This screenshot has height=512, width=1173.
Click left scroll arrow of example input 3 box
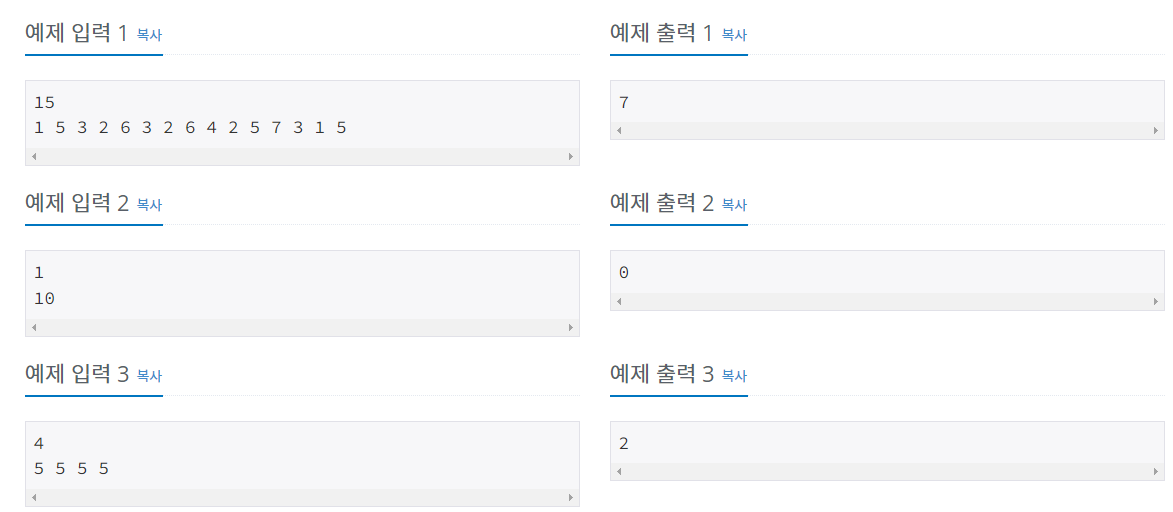[x=34, y=498]
